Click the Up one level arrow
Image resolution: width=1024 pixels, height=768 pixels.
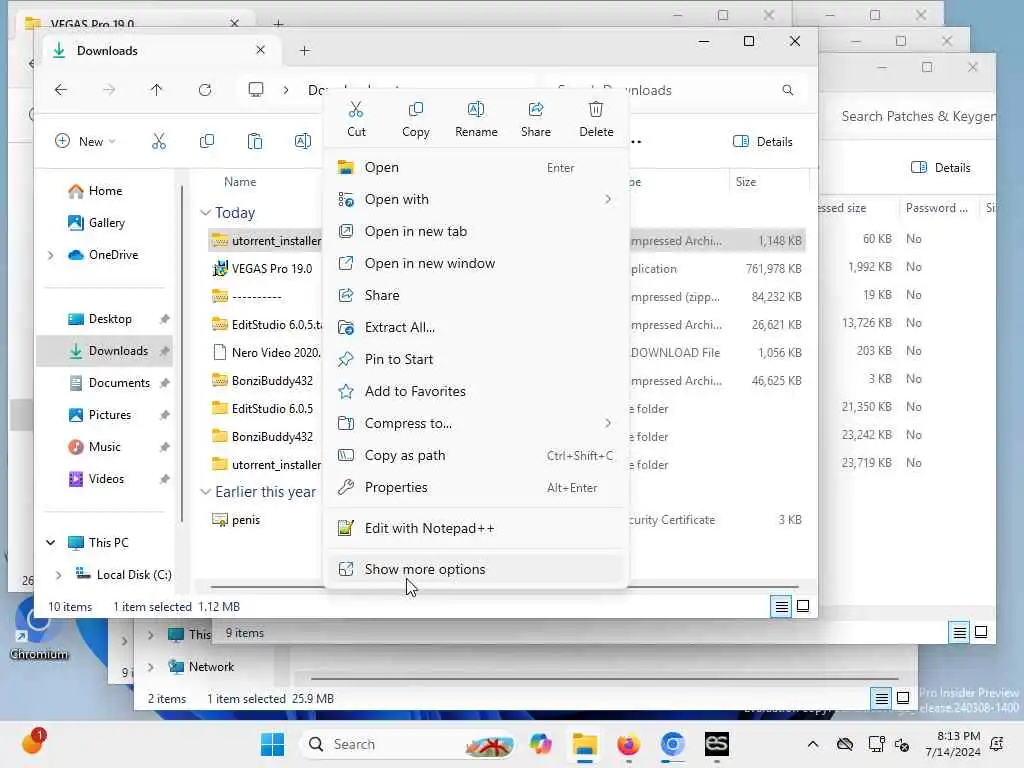[156, 89]
